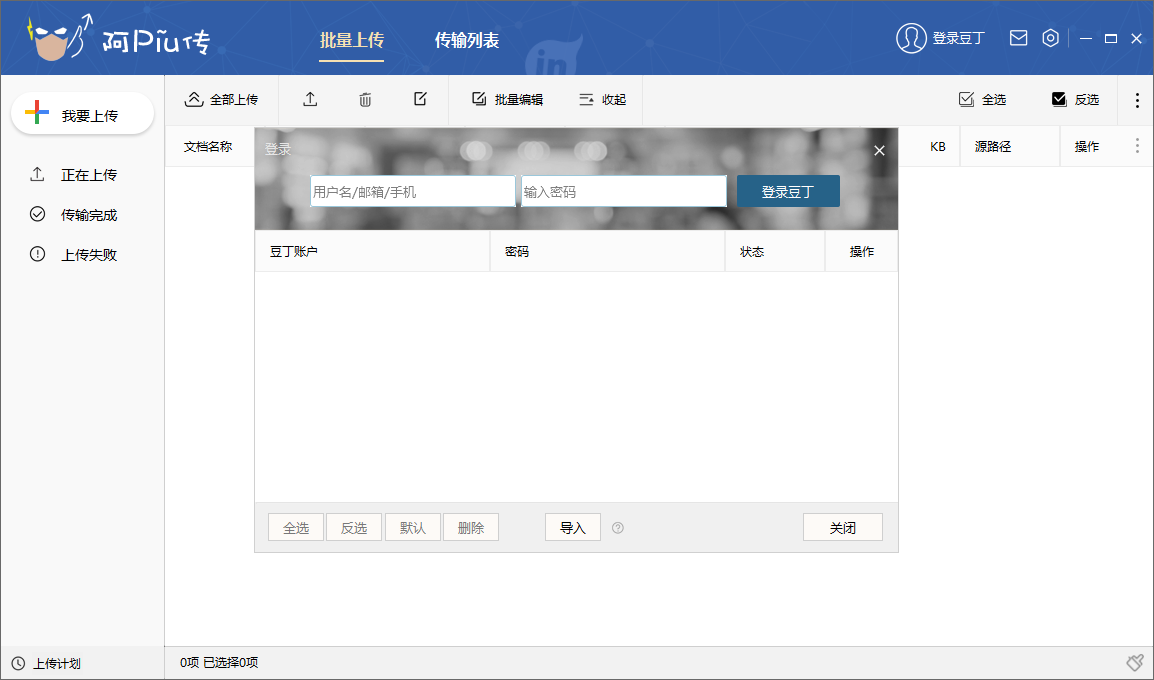Click the 输入密码 password field
Image resolution: width=1154 pixels, height=680 pixels.
click(x=624, y=191)
